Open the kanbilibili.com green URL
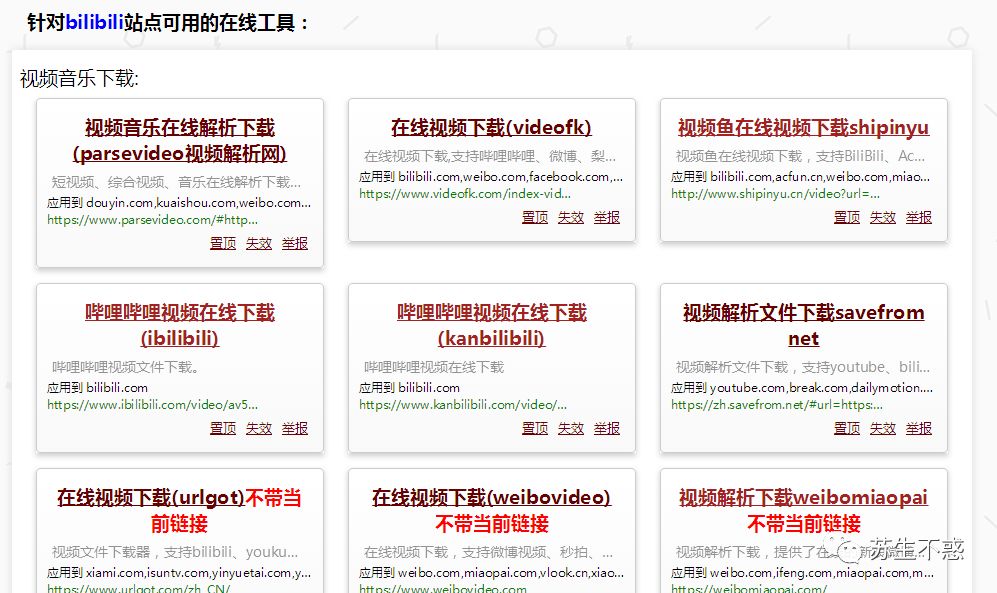997x593 pixels. click(463, 404)
